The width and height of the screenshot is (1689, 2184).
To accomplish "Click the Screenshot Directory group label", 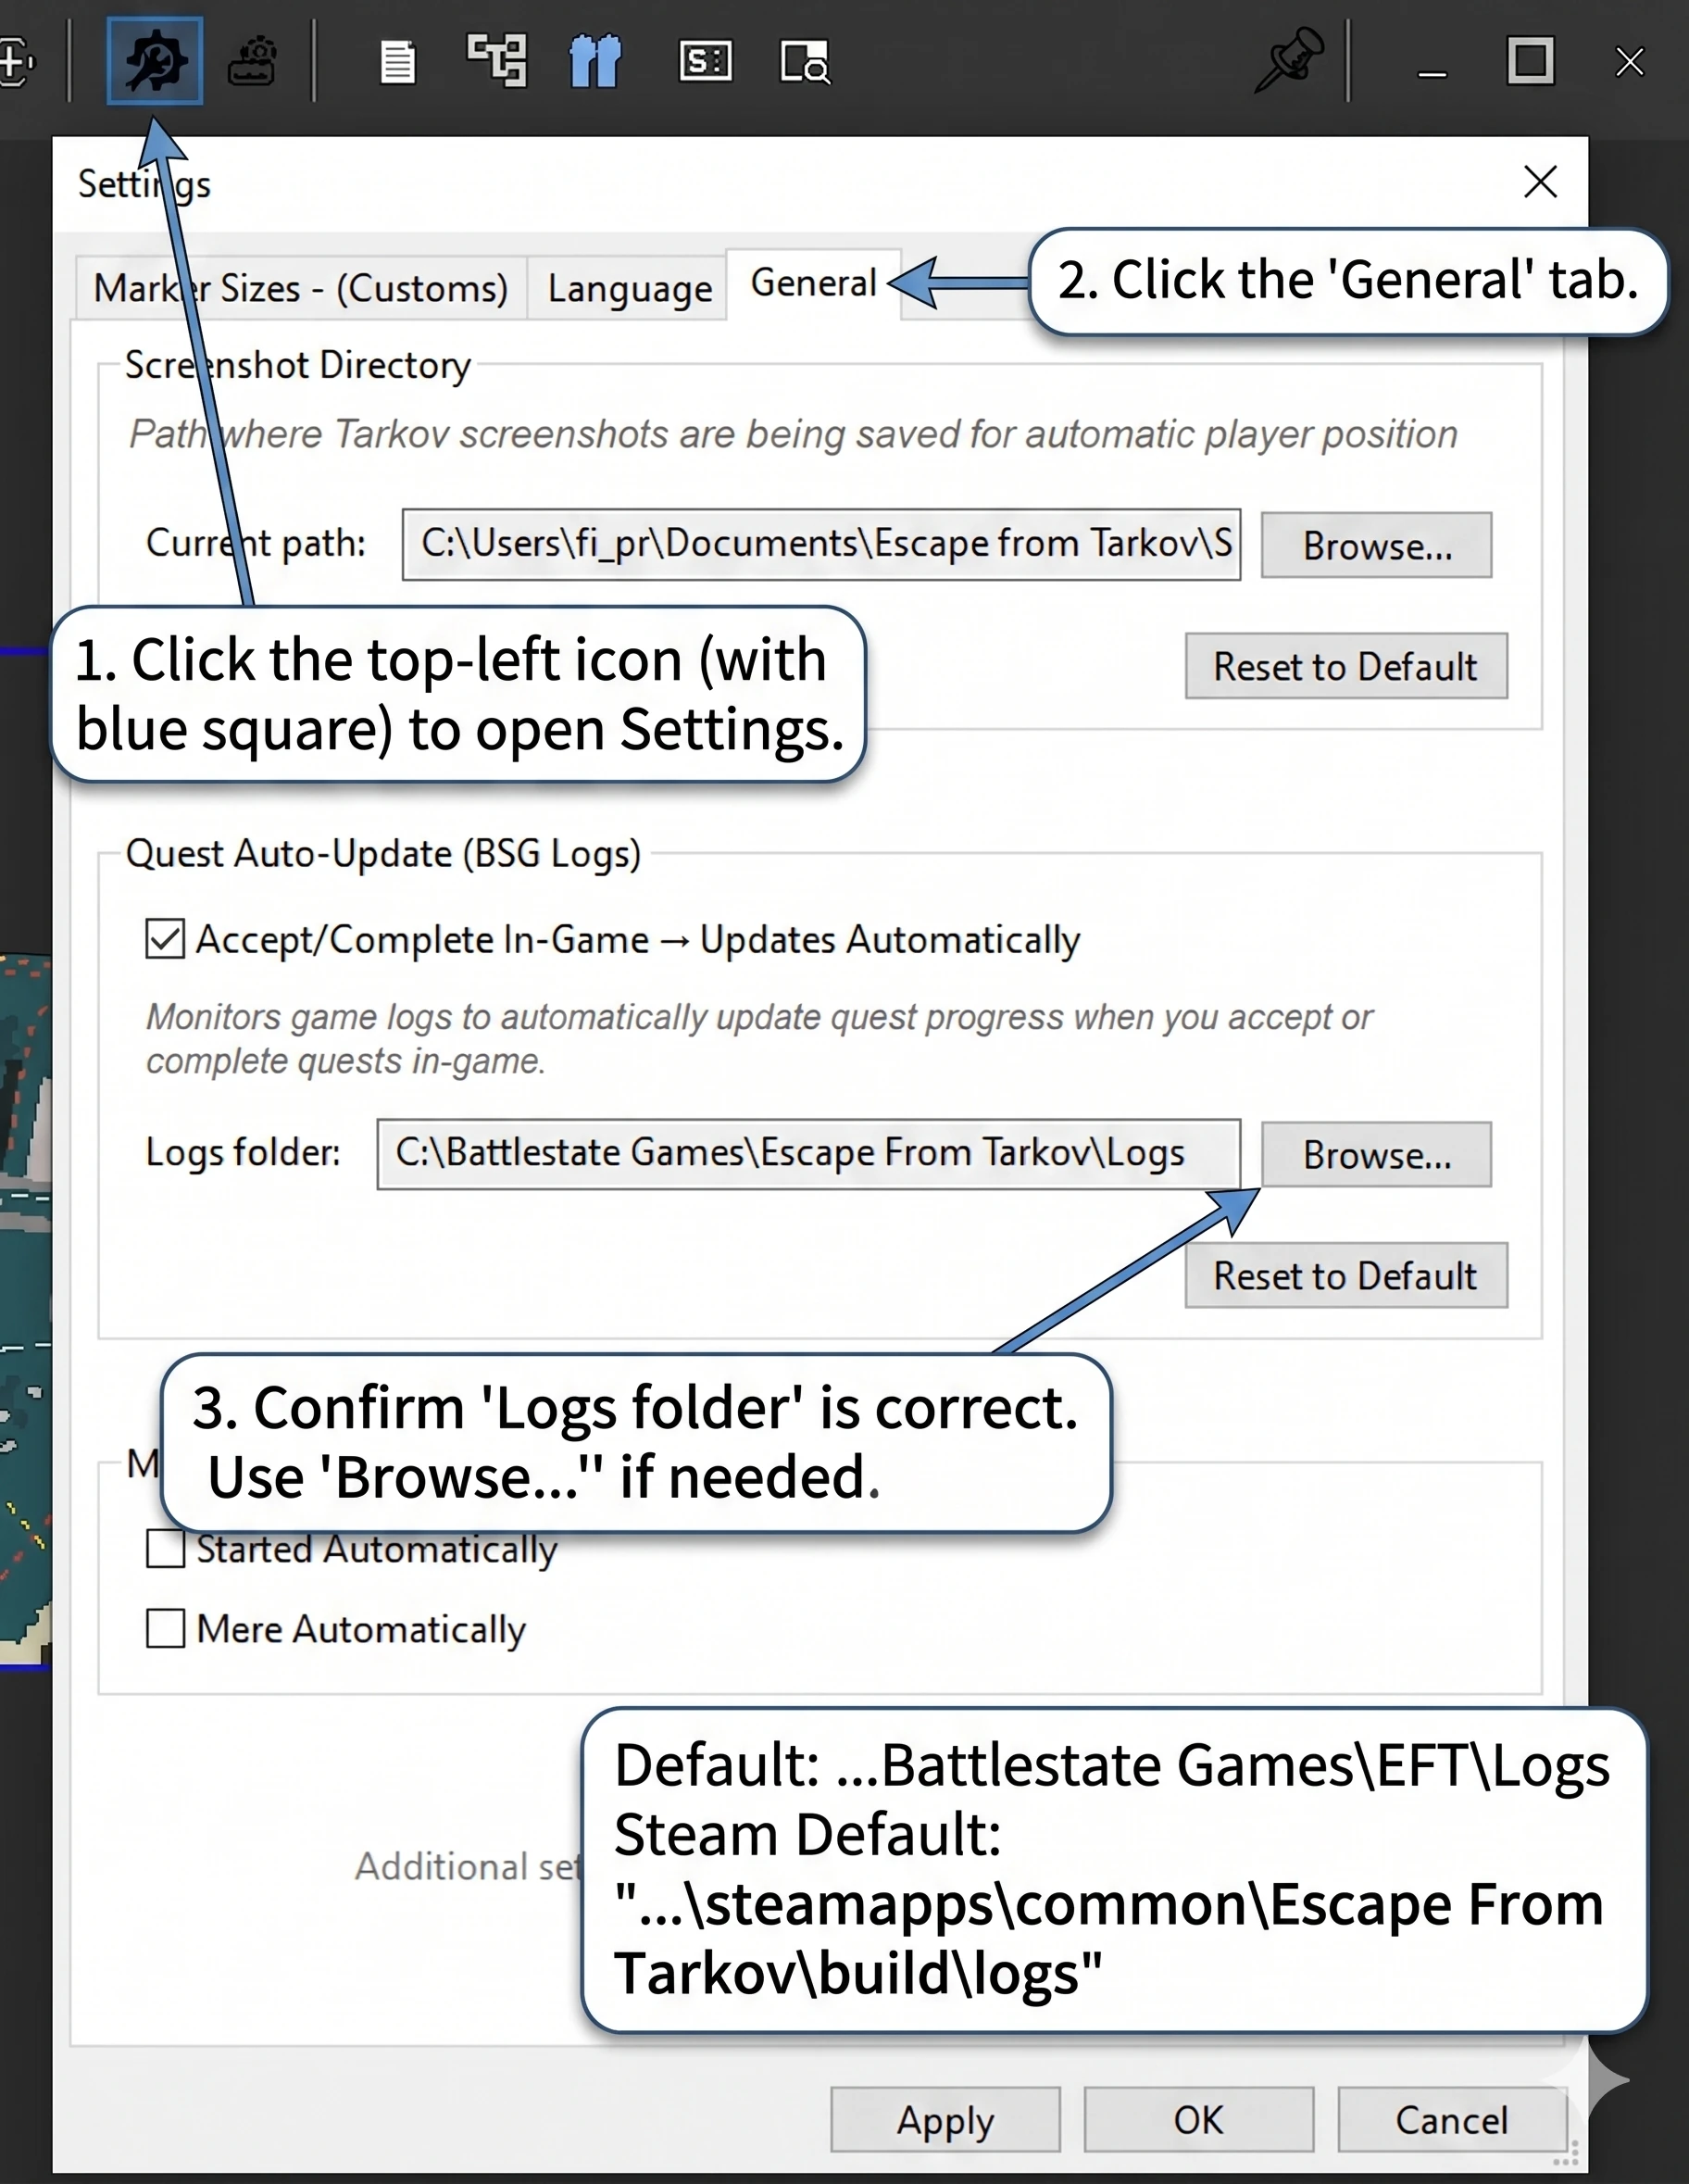I will pos(297,365).
